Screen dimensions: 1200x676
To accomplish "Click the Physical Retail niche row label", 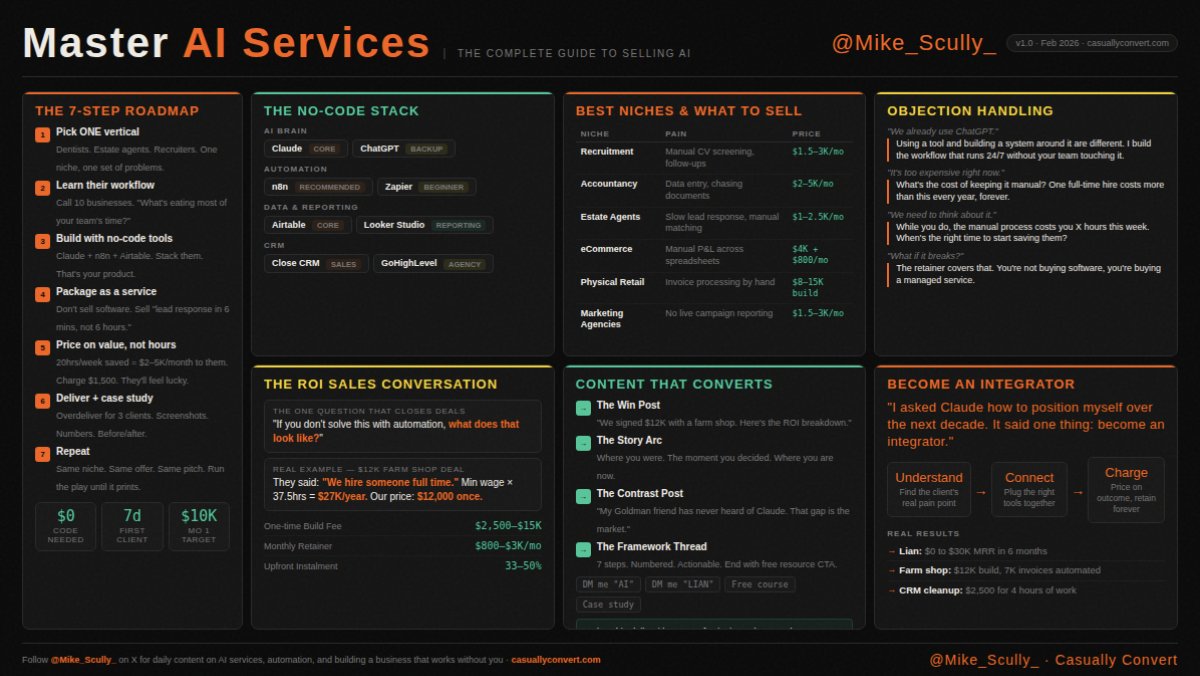I will tap(612, 282).
